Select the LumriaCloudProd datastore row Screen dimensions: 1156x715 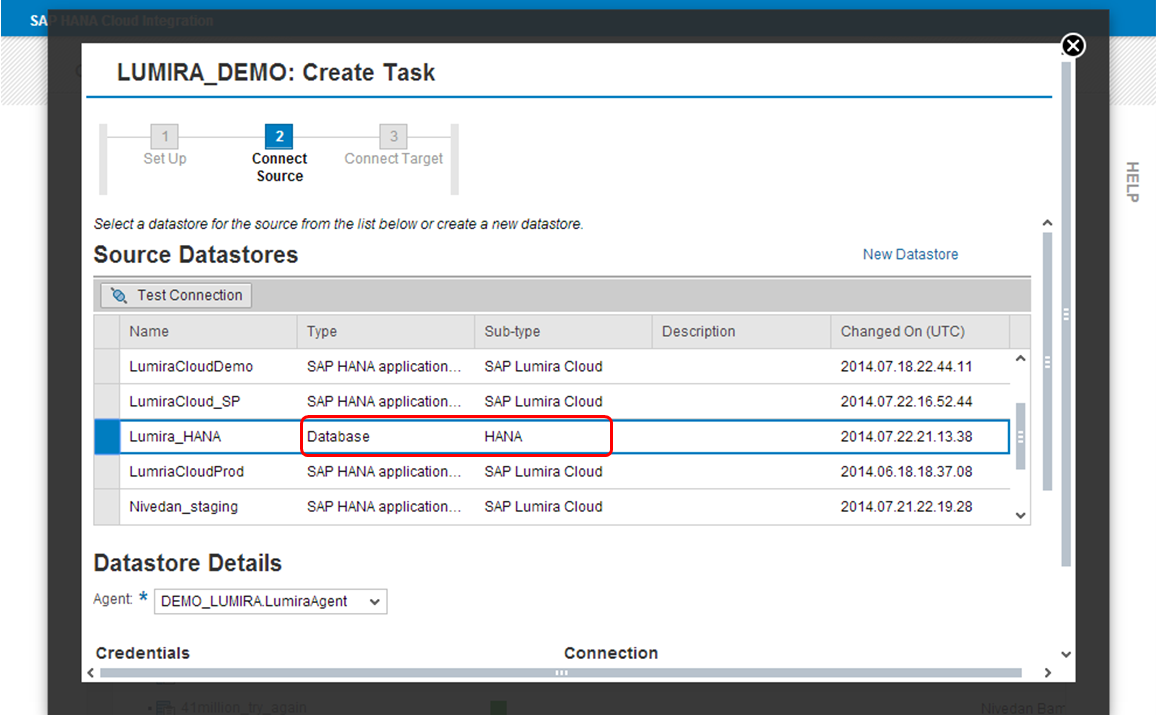[x=186, y=471]
